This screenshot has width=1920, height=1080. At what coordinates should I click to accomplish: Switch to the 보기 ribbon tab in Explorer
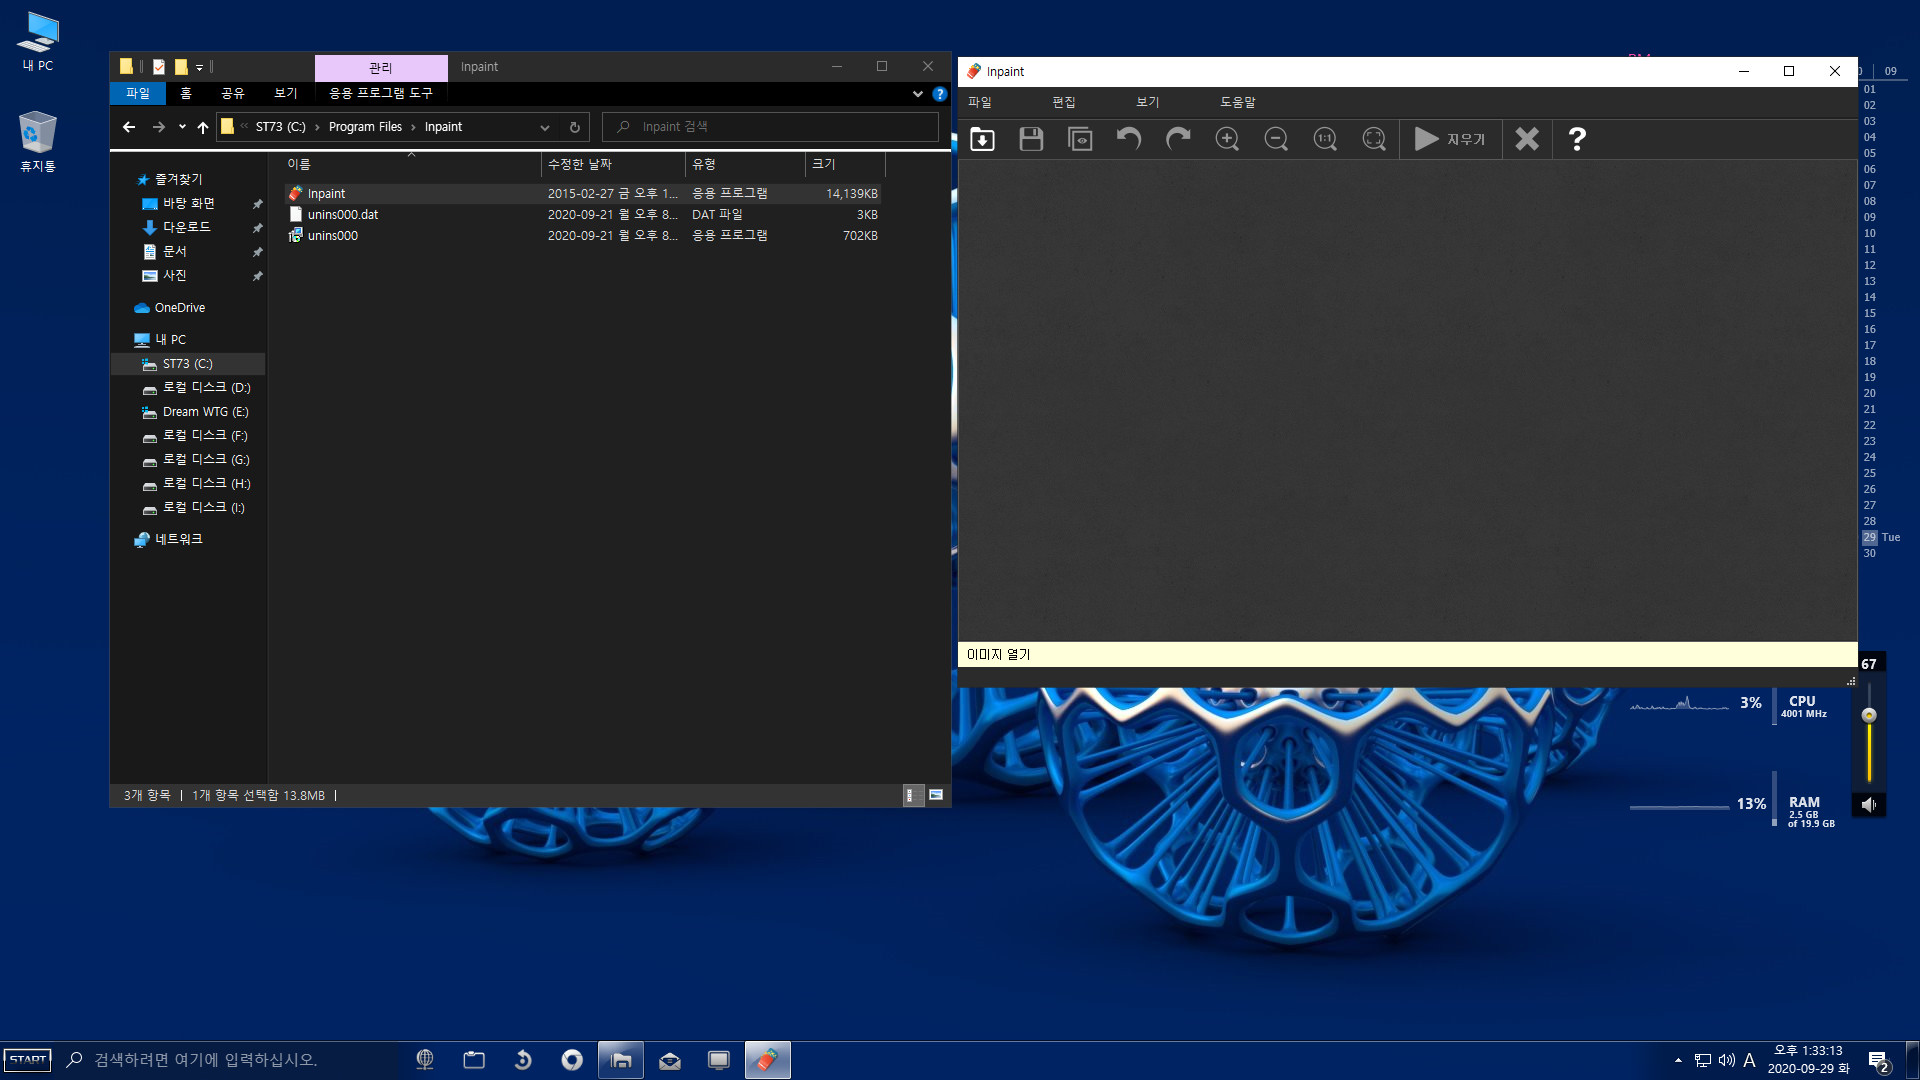[x=286, y=93]
